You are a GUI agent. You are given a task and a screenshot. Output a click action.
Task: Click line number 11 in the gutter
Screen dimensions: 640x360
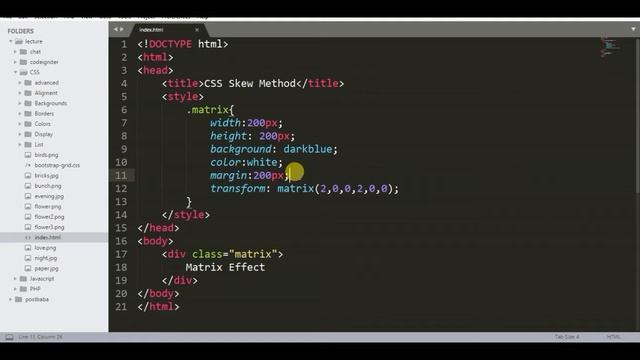tap(121, 176)
